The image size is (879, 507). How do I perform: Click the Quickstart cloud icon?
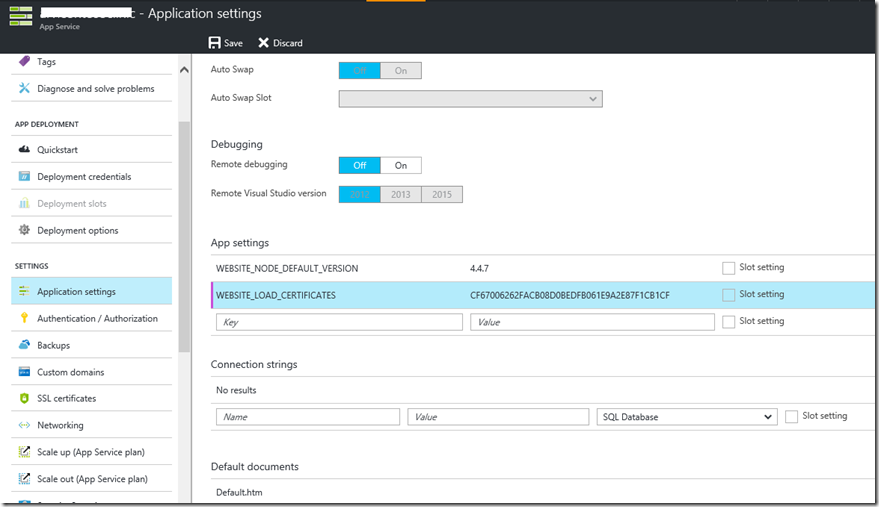(24, 150)
